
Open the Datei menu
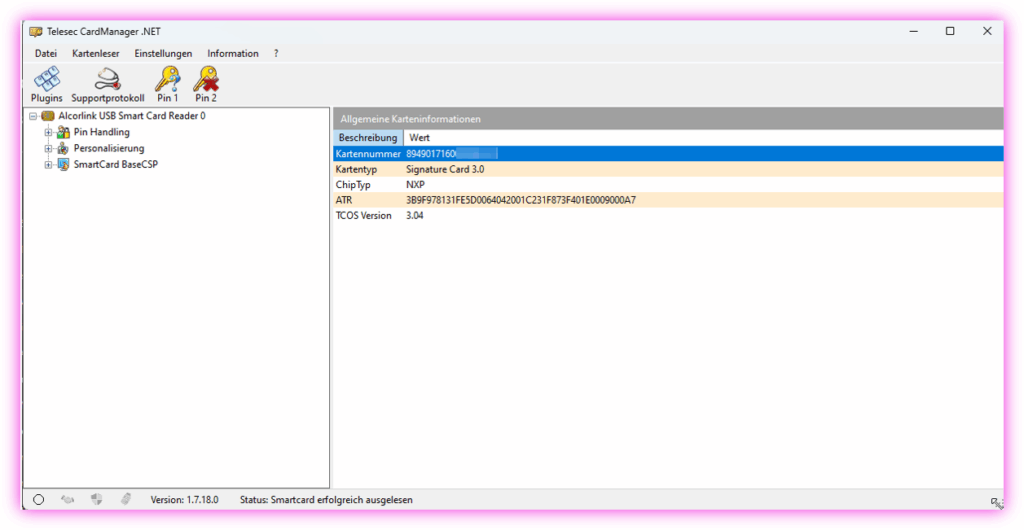coord(46,53)
